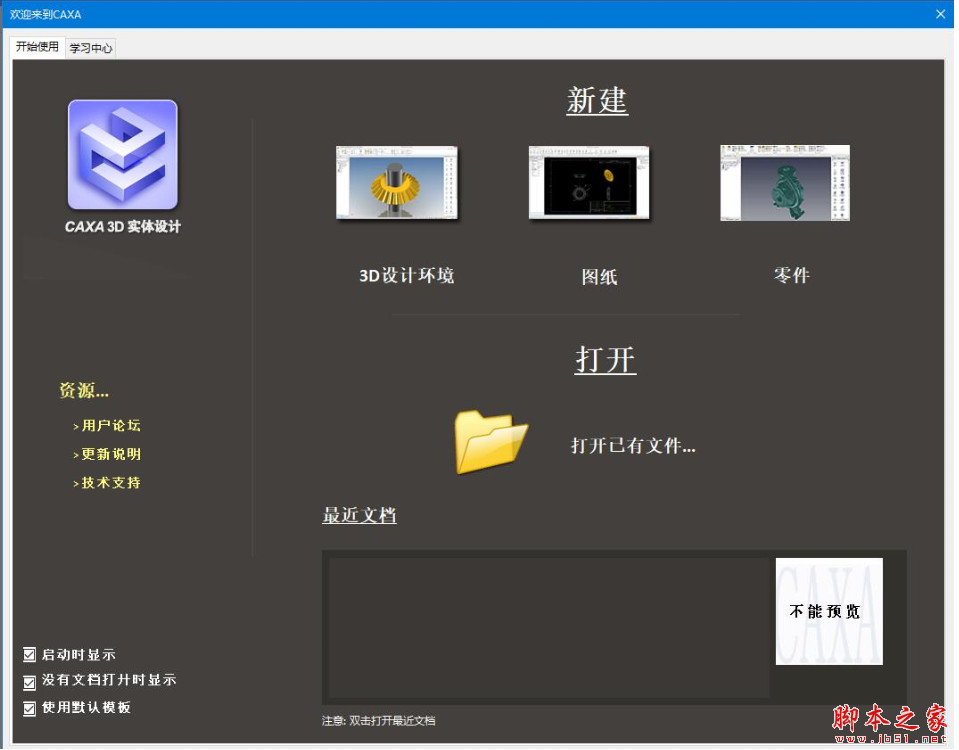Viewport: 959px width, 750px height.
Task: Open 新建 from the heading
Action: click(597, 100)
